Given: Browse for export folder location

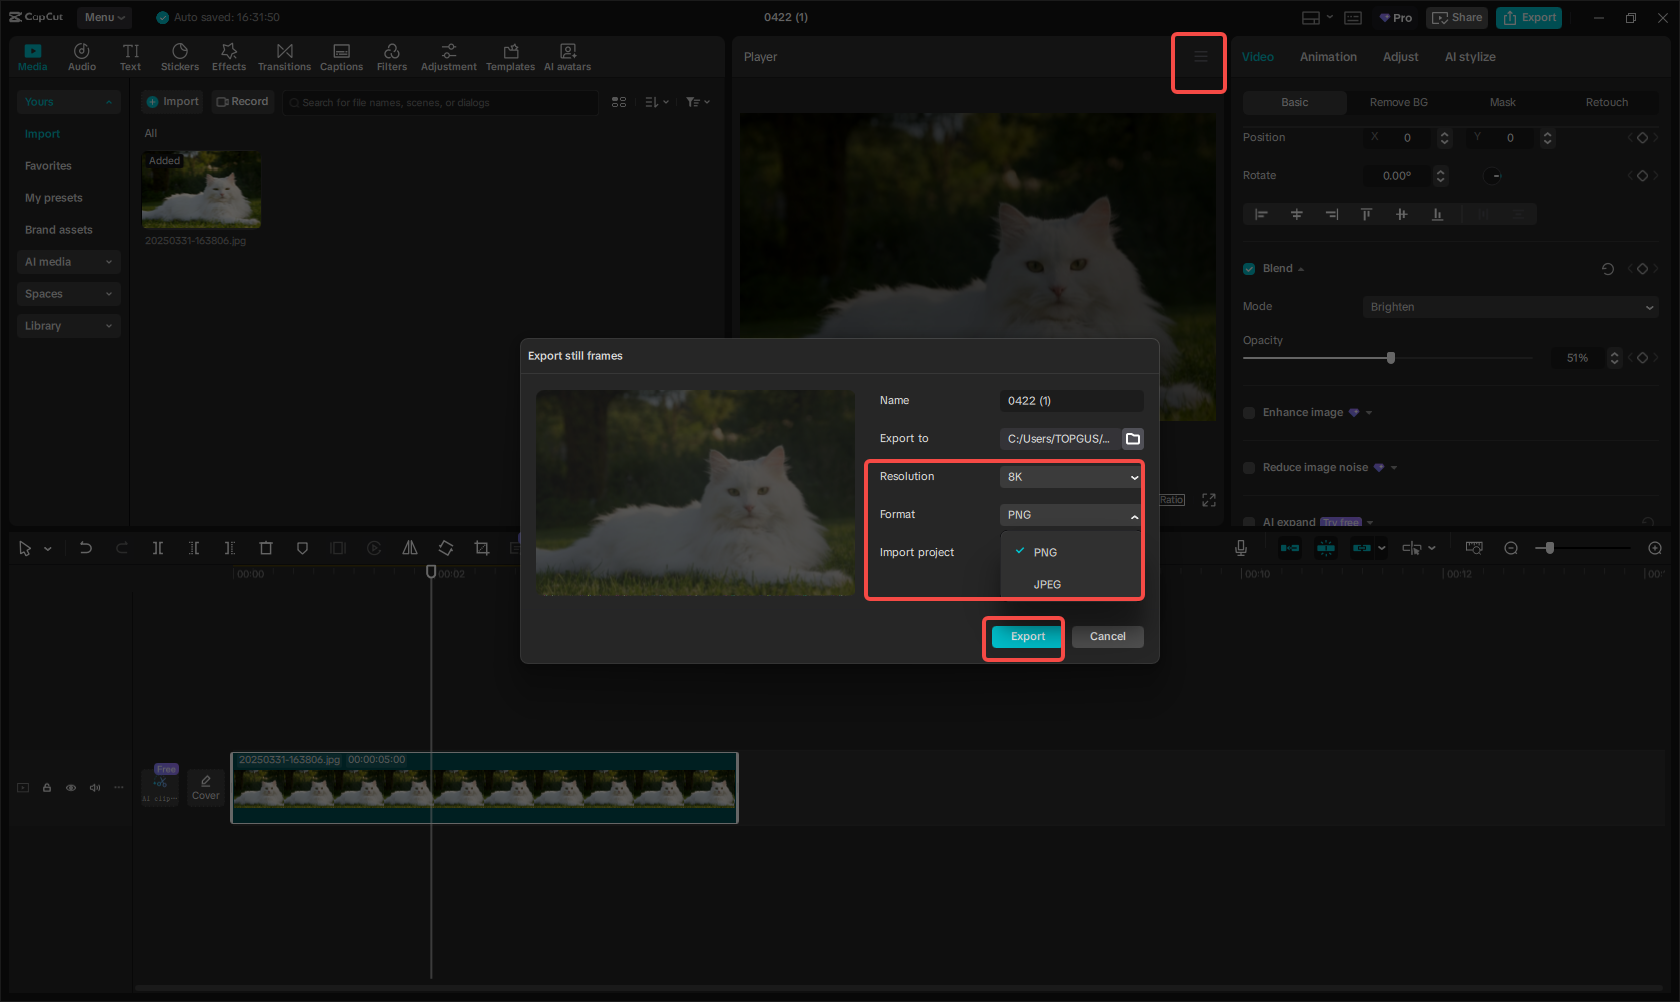Looking at the screenshot, I should coord(1133,439).
